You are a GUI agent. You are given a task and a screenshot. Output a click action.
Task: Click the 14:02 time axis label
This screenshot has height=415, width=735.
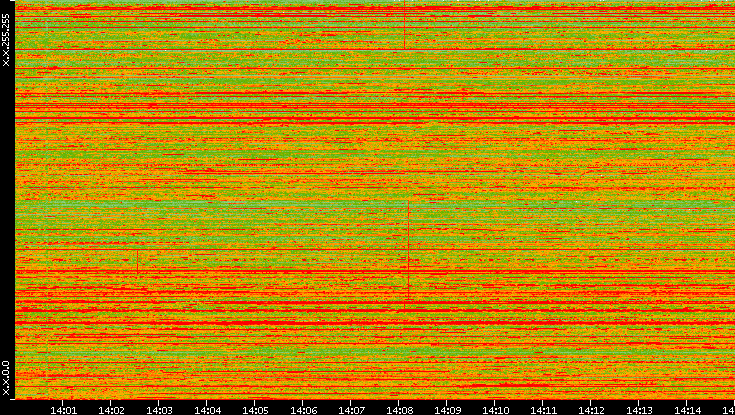point(111,410)
